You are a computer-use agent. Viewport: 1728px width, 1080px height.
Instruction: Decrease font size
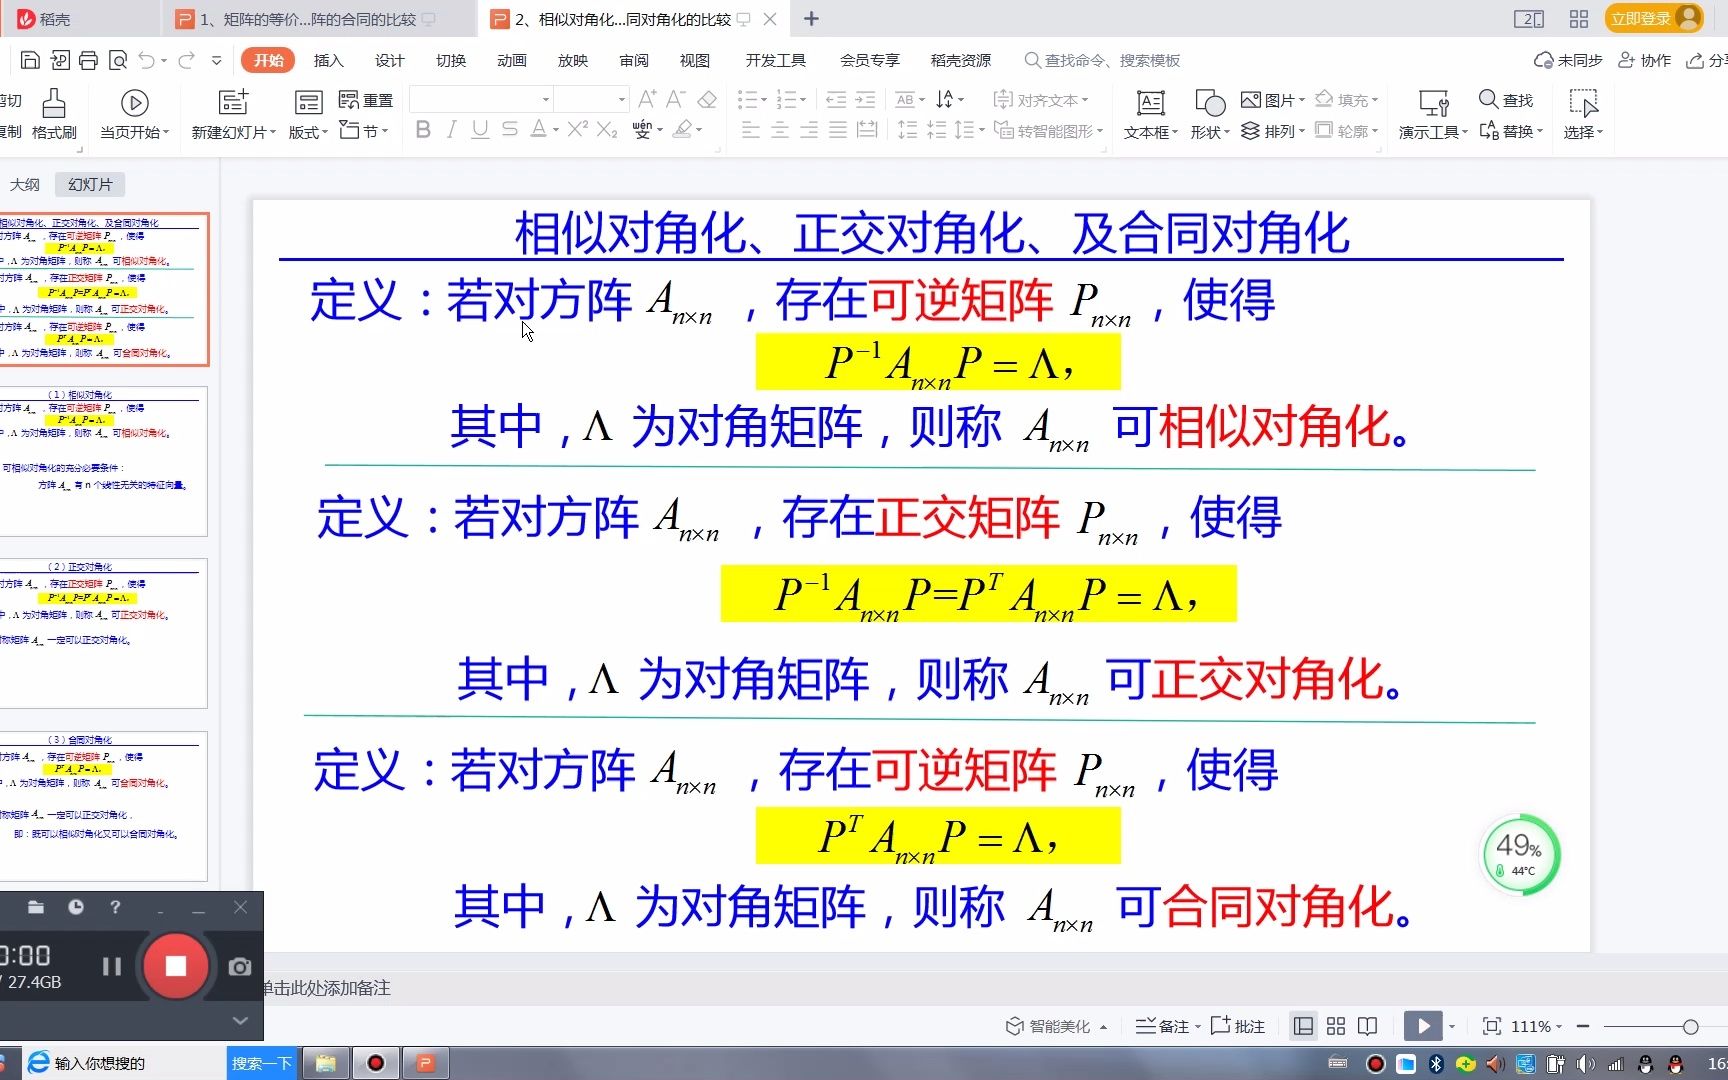pos(676,99)
